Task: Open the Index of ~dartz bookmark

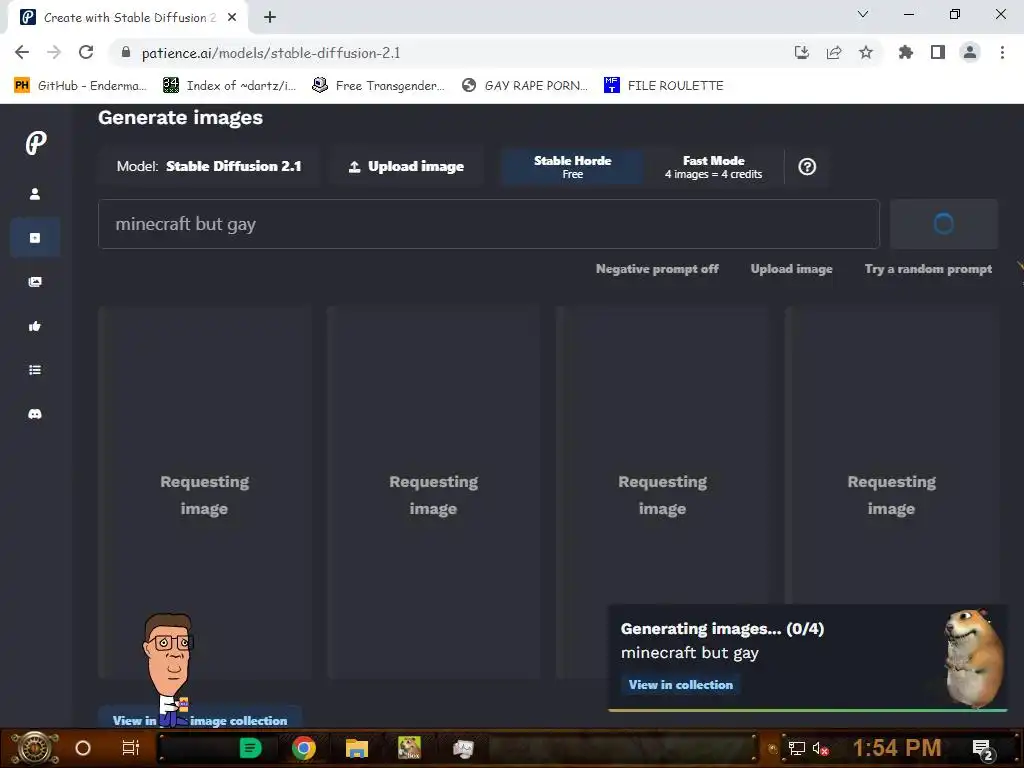Action: point(230,86)
